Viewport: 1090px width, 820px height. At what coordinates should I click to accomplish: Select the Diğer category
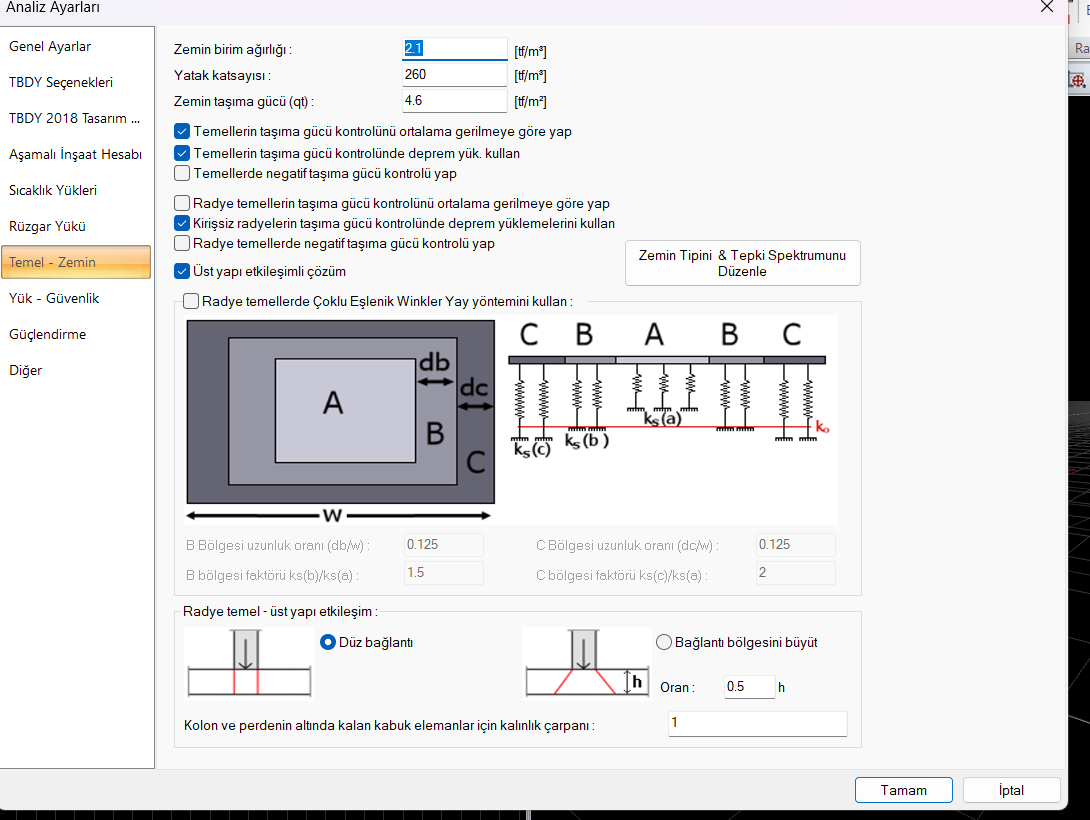(x=26, y=371)
